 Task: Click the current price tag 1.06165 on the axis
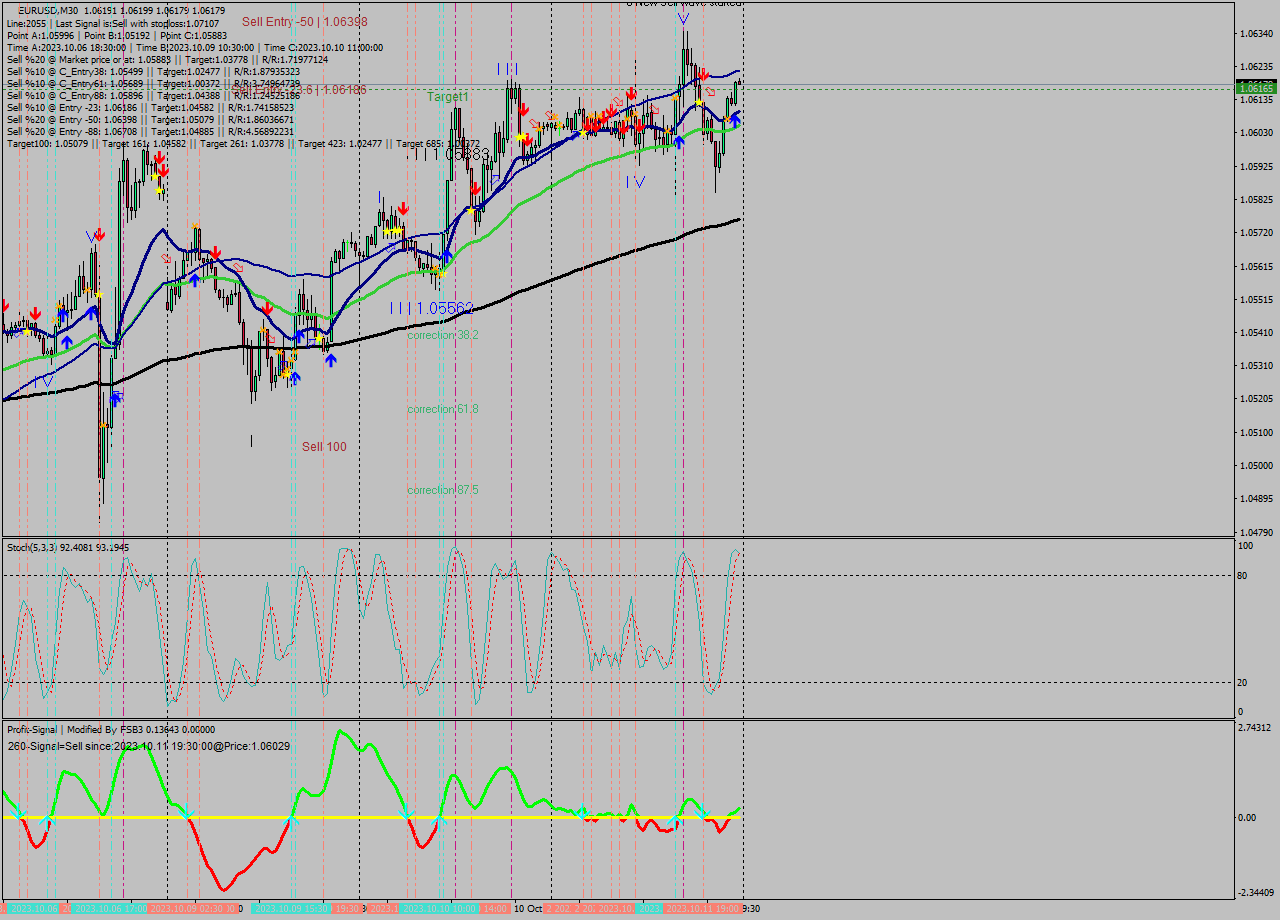coord(1256,88)
